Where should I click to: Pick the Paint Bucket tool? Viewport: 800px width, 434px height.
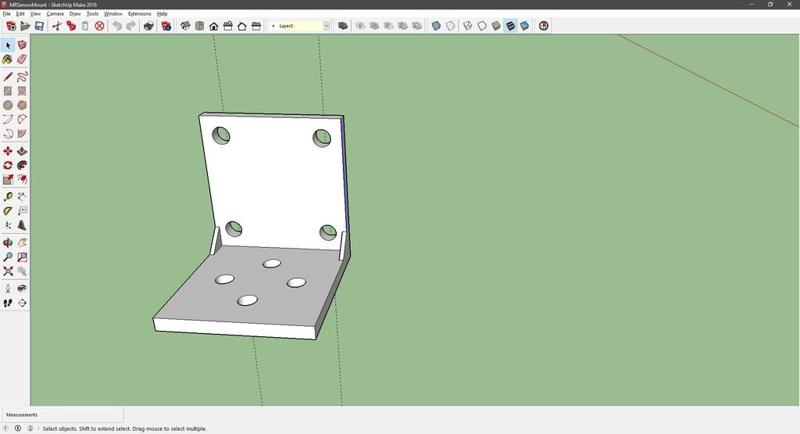(x=8, y=60)
